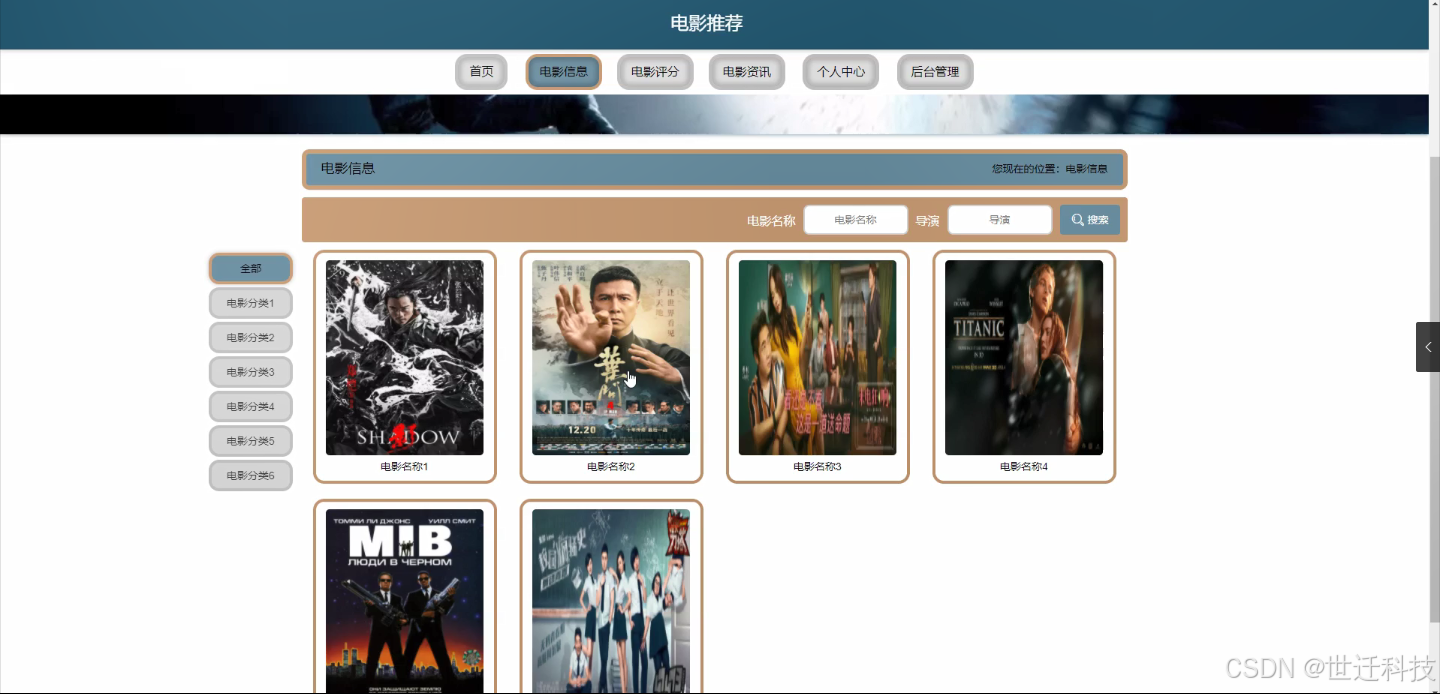Viewport: 1440px width, 694px height.
Task: Open the 电影评分 tab
Action: (655, 72)
